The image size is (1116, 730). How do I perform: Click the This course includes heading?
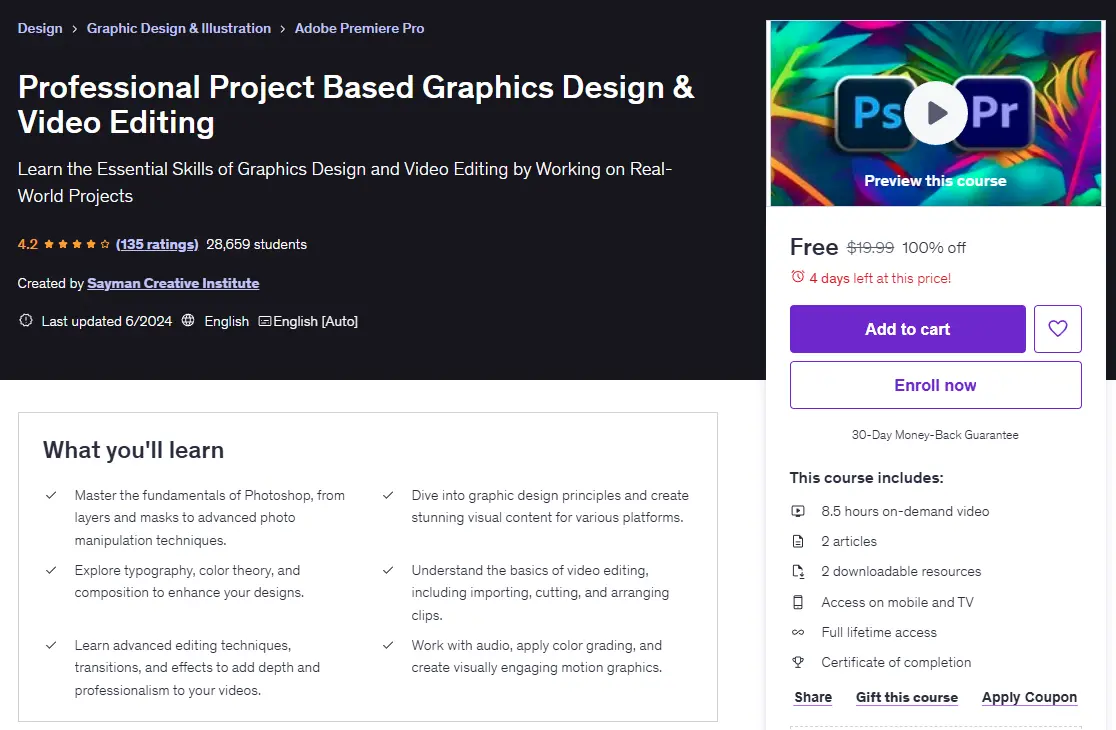[866, 477]
